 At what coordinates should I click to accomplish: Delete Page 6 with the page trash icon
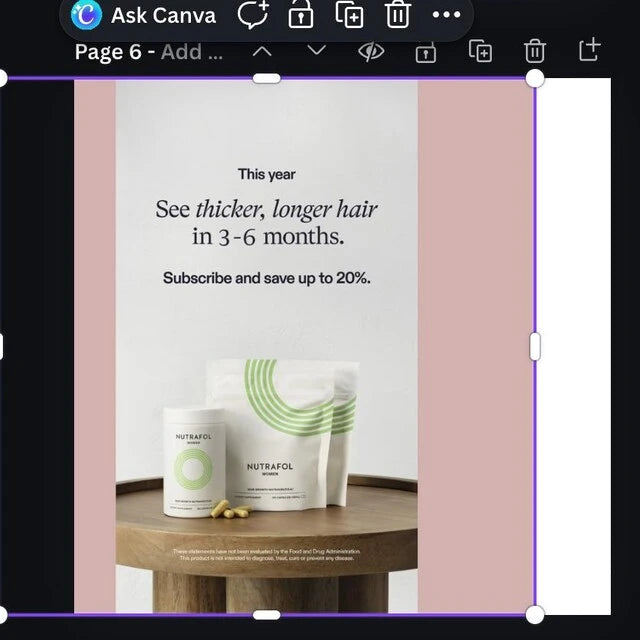click(x=535, y=51)
